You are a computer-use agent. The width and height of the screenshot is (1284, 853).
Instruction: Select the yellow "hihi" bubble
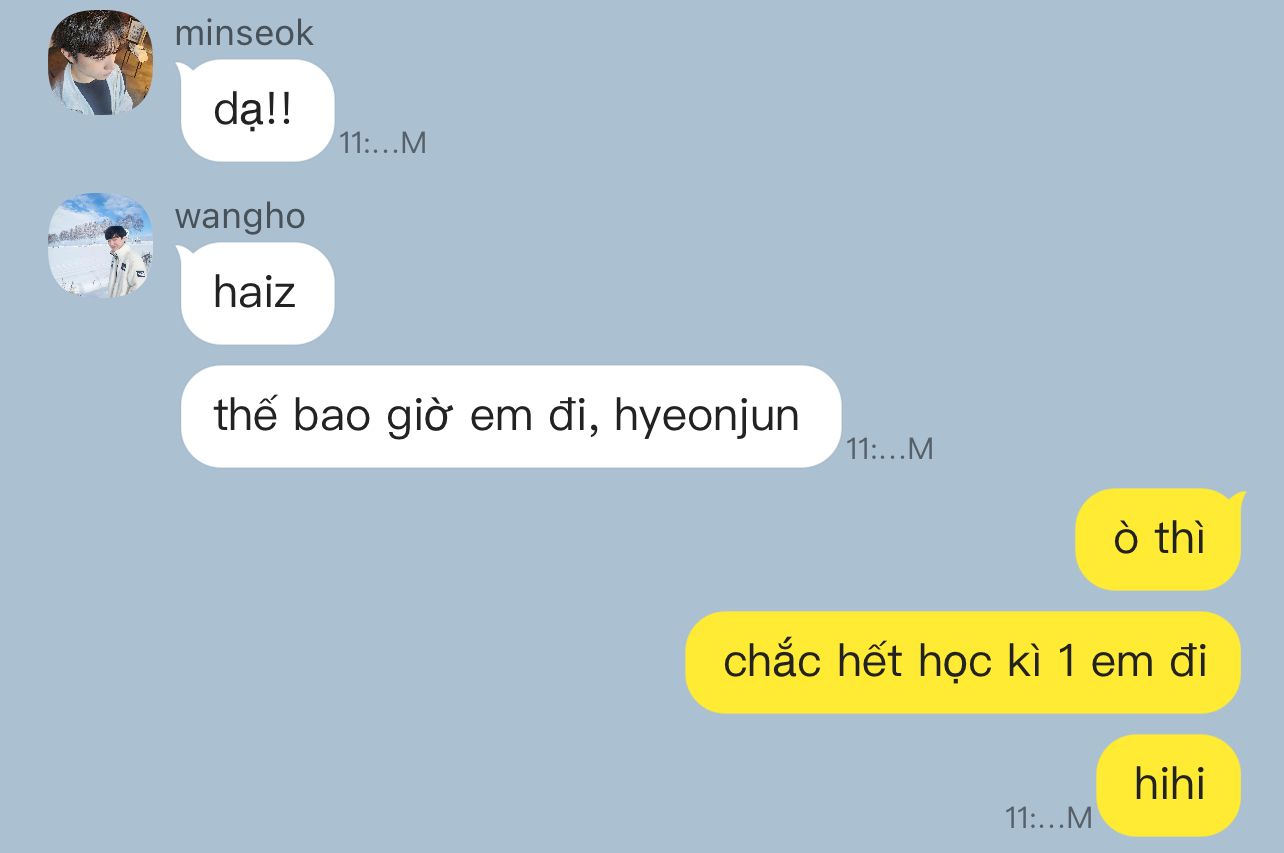pyautogui.click(x=1169, y=785)
